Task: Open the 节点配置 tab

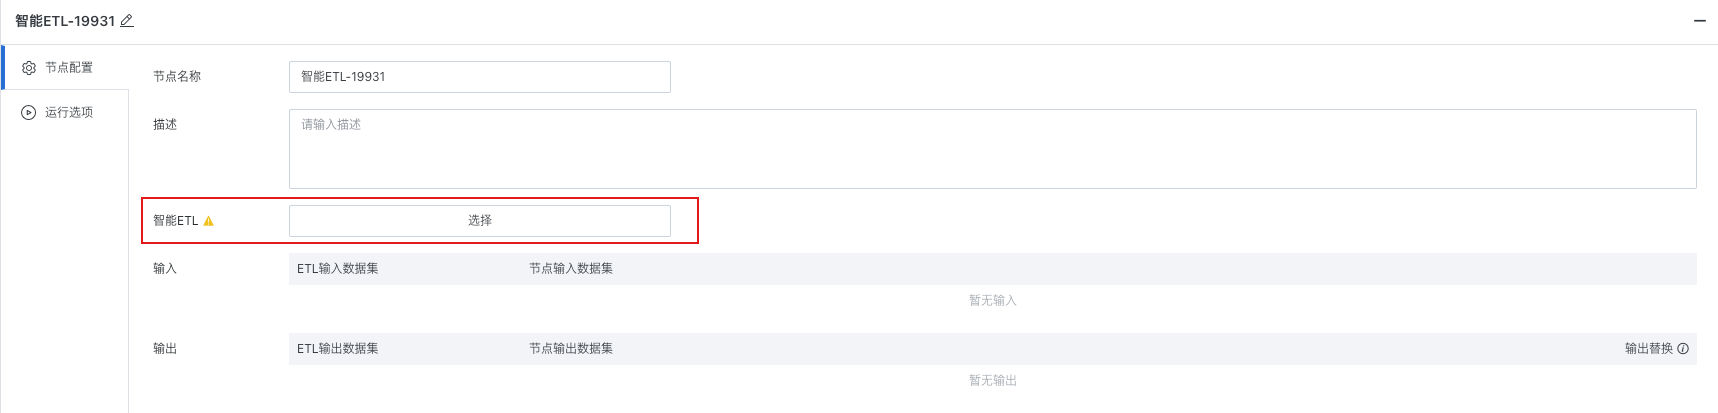Action: pos(66,68)
